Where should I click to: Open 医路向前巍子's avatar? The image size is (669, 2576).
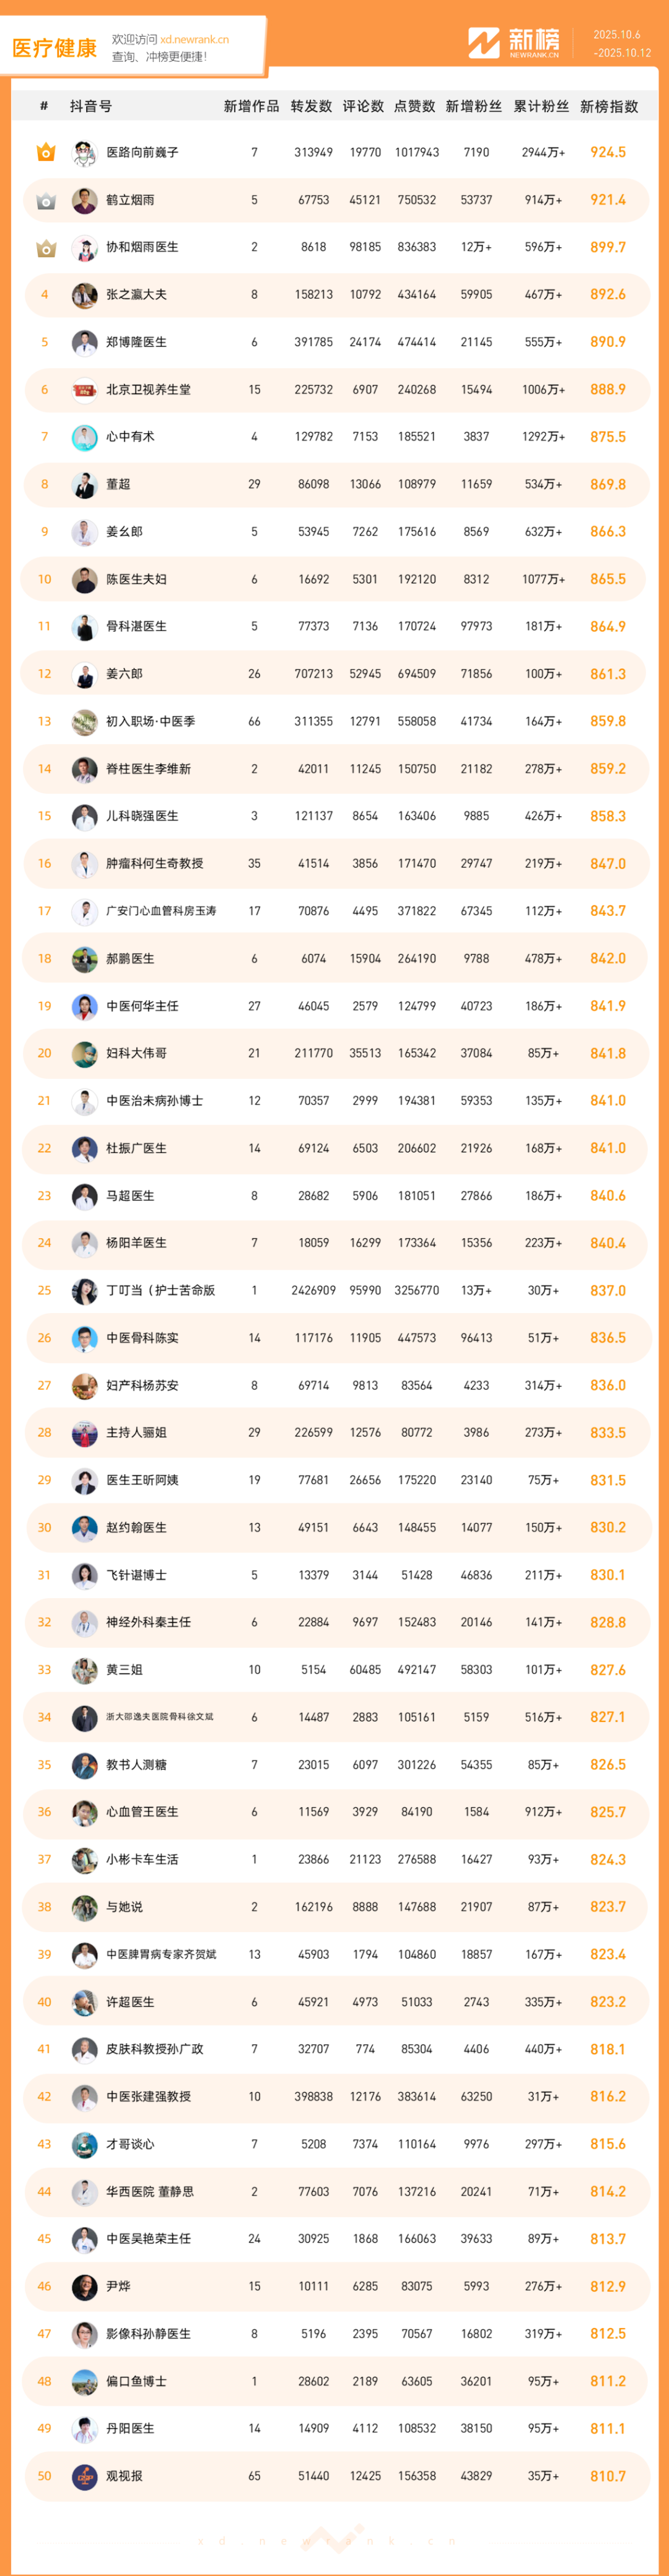pos(84,153)
